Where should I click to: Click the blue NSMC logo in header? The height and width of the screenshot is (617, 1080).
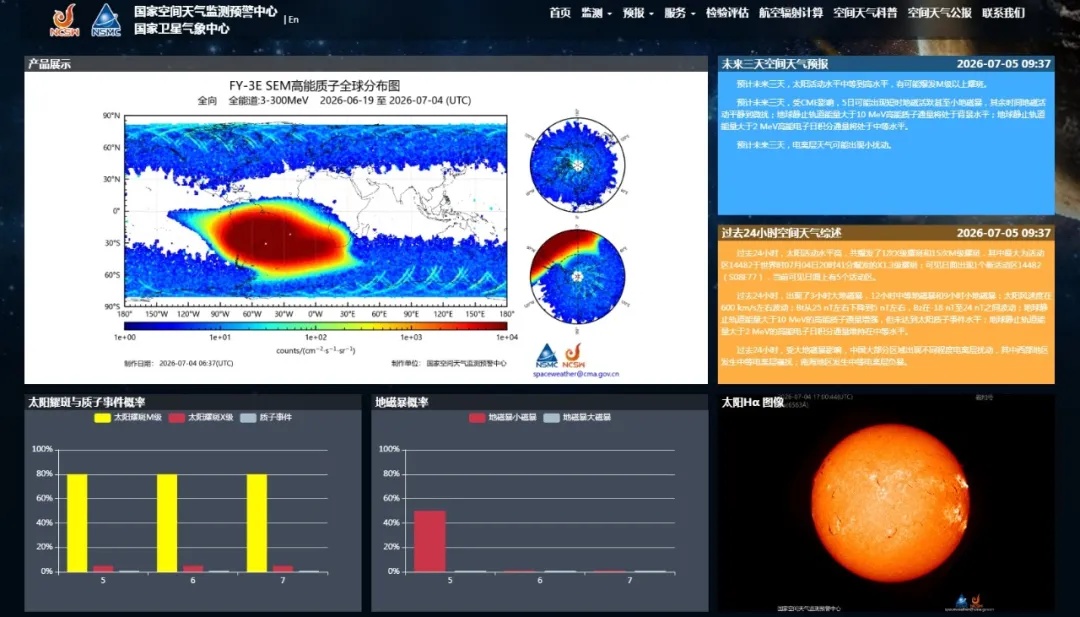point(106,20)
